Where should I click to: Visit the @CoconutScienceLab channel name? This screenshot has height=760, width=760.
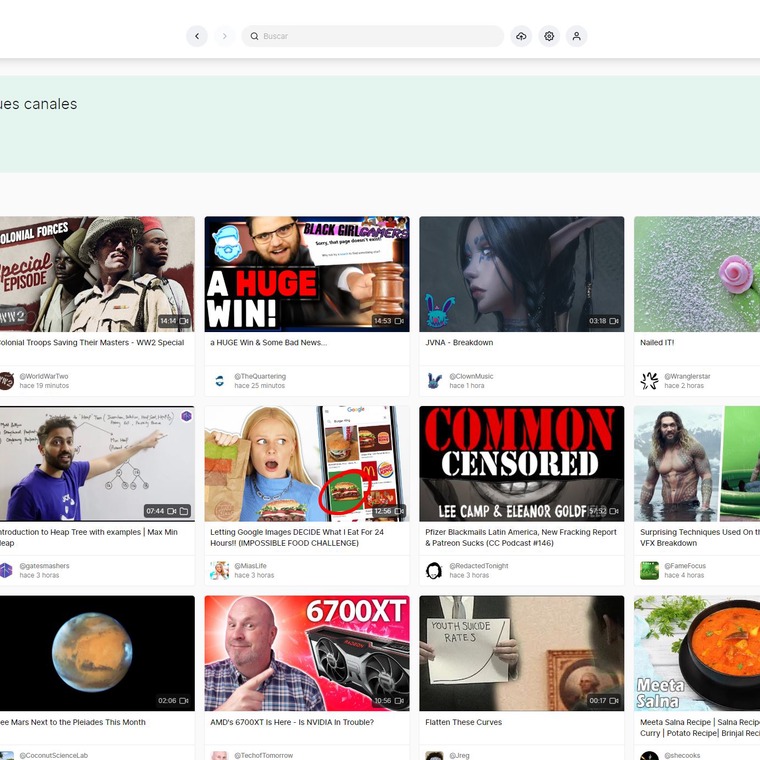[x=54, y=755]
